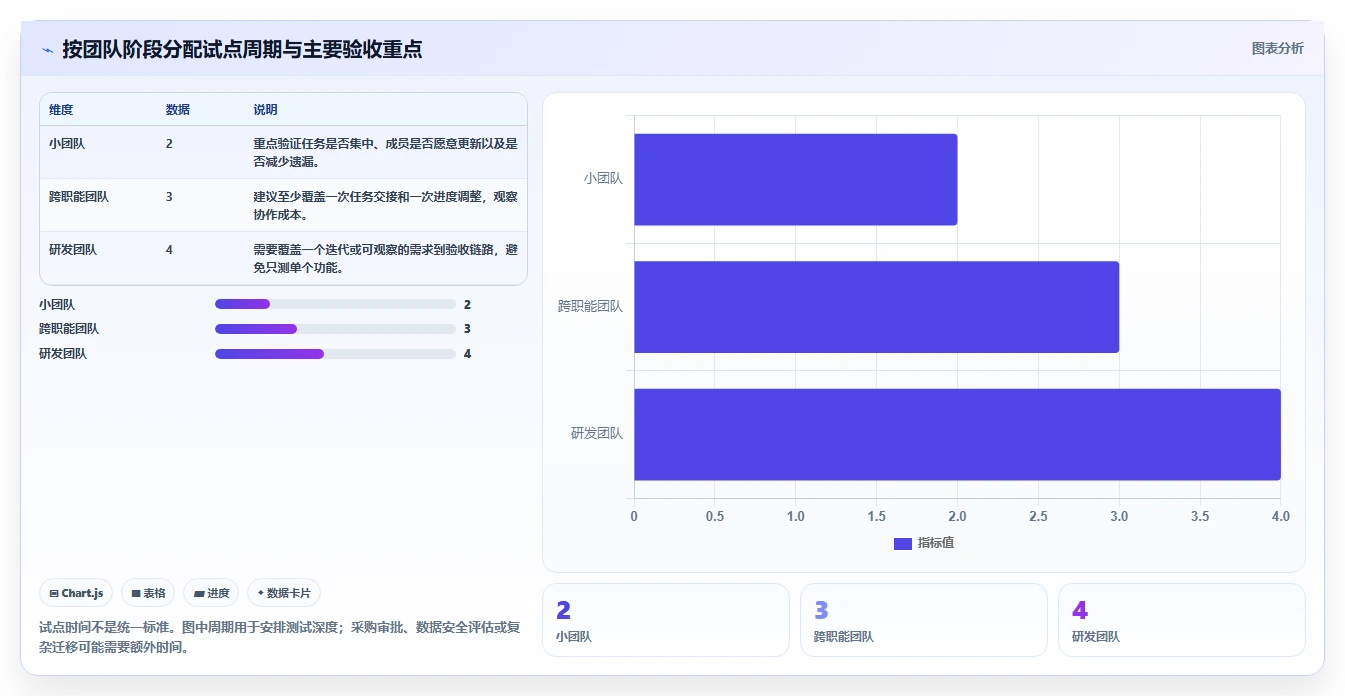The height and width of the screenshot is (696, 1345).
Task: Click the chart icon beside the main title
Action: pyautogui.click(x=47, y=50)
